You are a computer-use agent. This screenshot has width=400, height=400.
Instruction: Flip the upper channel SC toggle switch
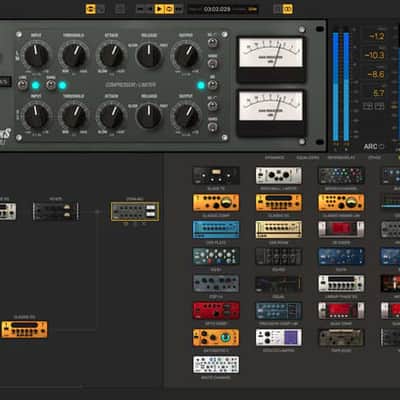(x=213, y=43)
